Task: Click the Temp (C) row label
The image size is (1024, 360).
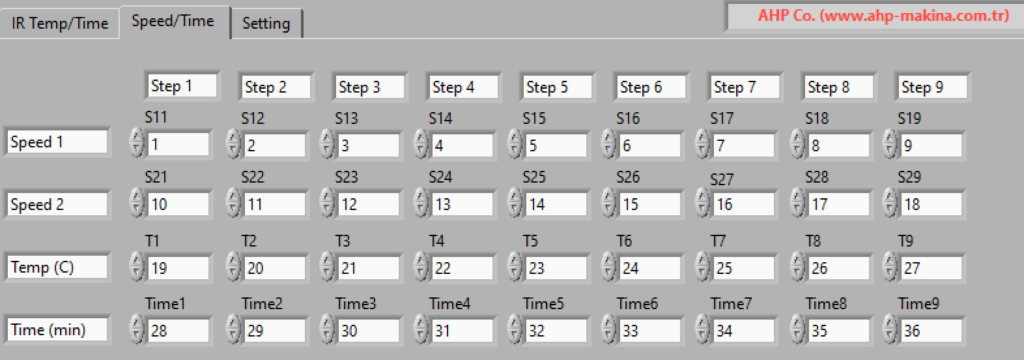Action: click(57, 267)
